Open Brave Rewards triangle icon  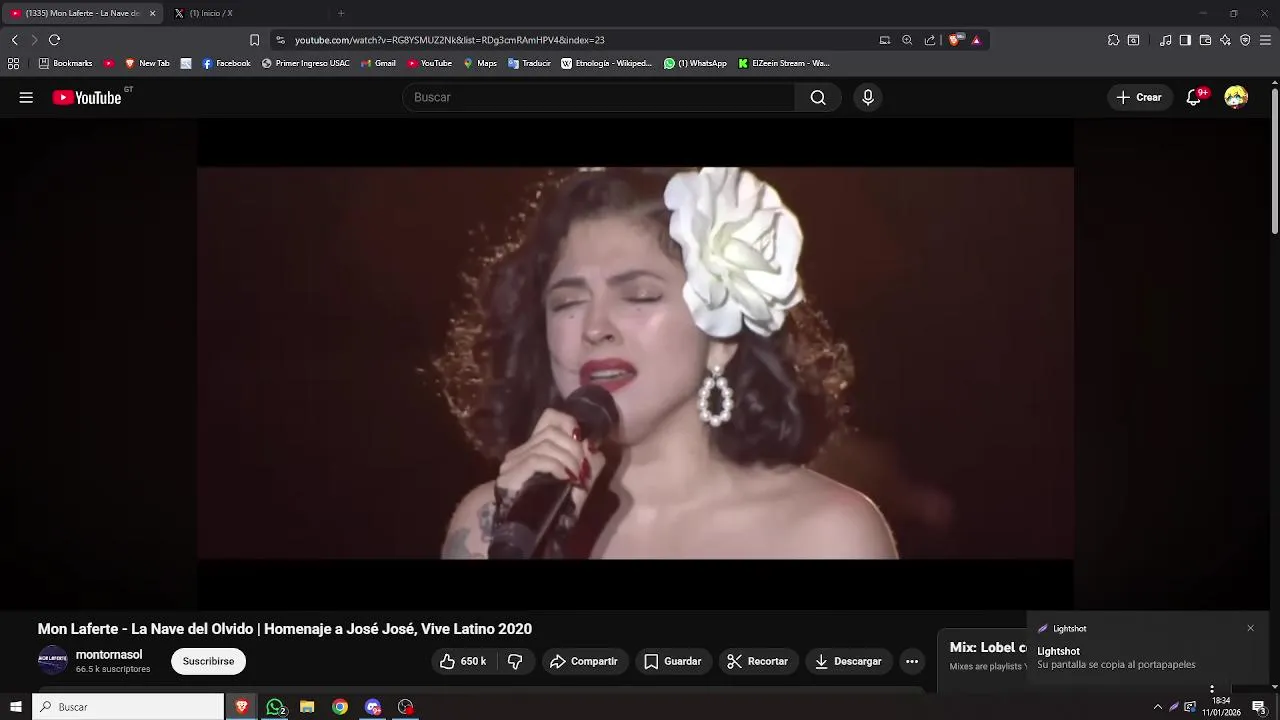click(x=976, y=40)
